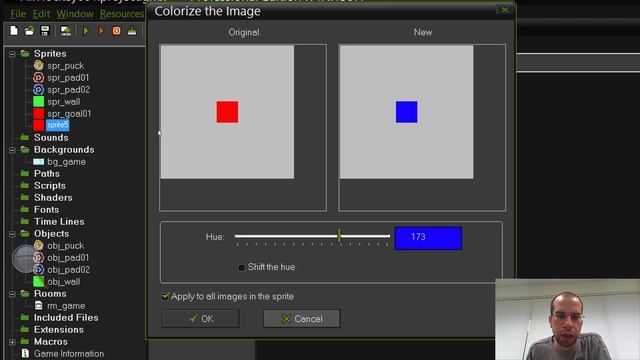Click the Game Information document icon
Image resolution: width=640 pixels, height=360 pixels.
(25, 353)
